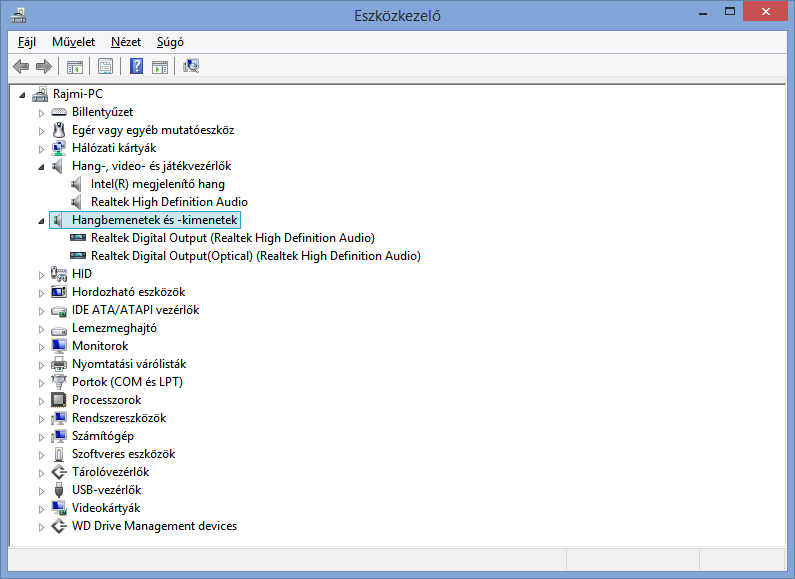Screen dimensions: 795x579
Task: Select the Rajmi-PC computer icon
Action: click(40, 94)
